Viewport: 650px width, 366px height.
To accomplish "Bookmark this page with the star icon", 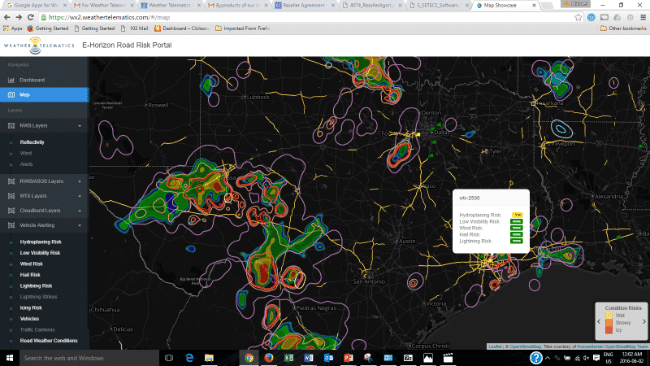I will [578, 17].
